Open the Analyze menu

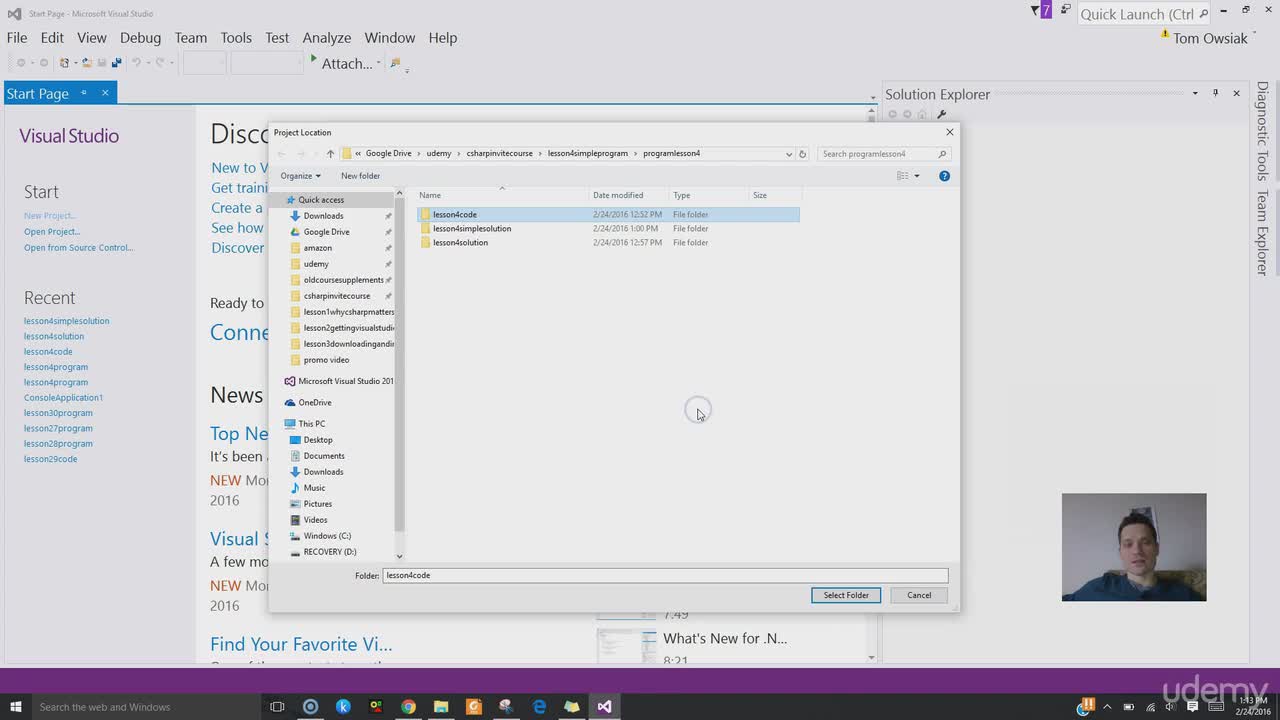(327, 37)
